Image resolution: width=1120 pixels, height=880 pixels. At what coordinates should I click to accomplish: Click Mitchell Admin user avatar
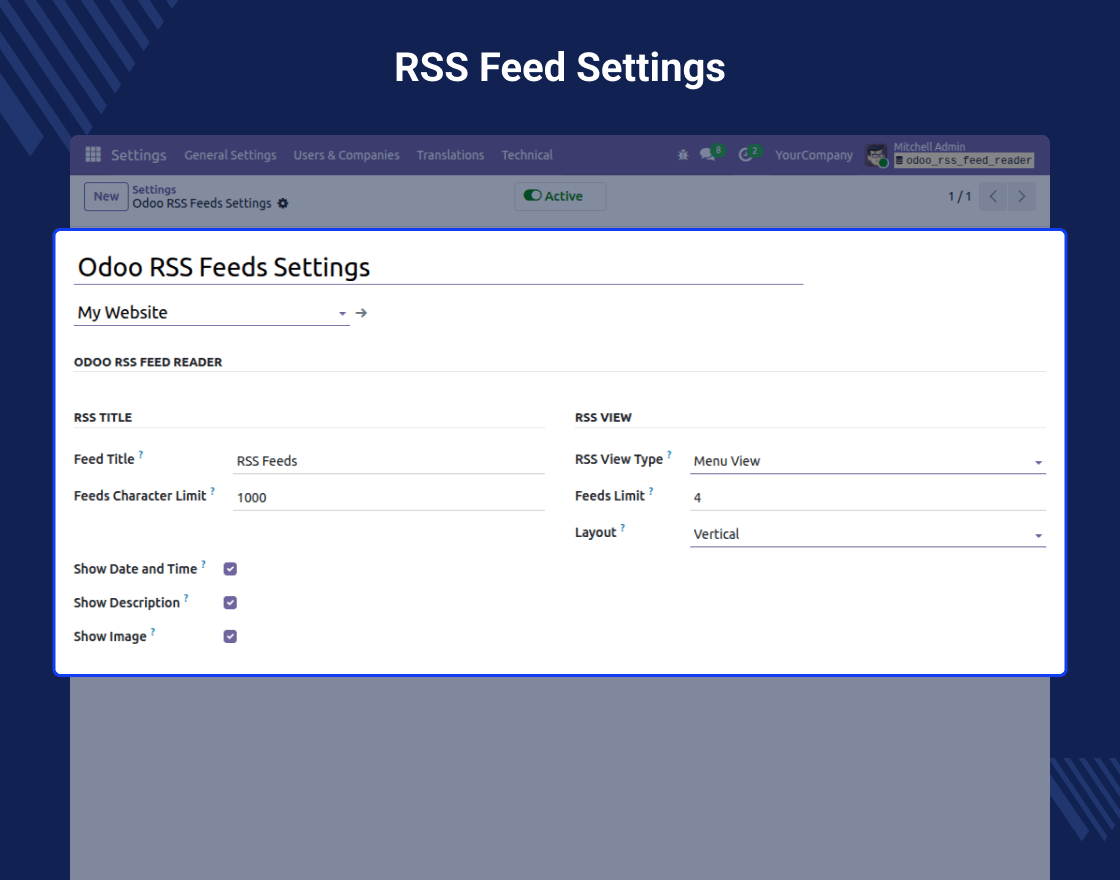pyautogui.click(x=877, y=155)
